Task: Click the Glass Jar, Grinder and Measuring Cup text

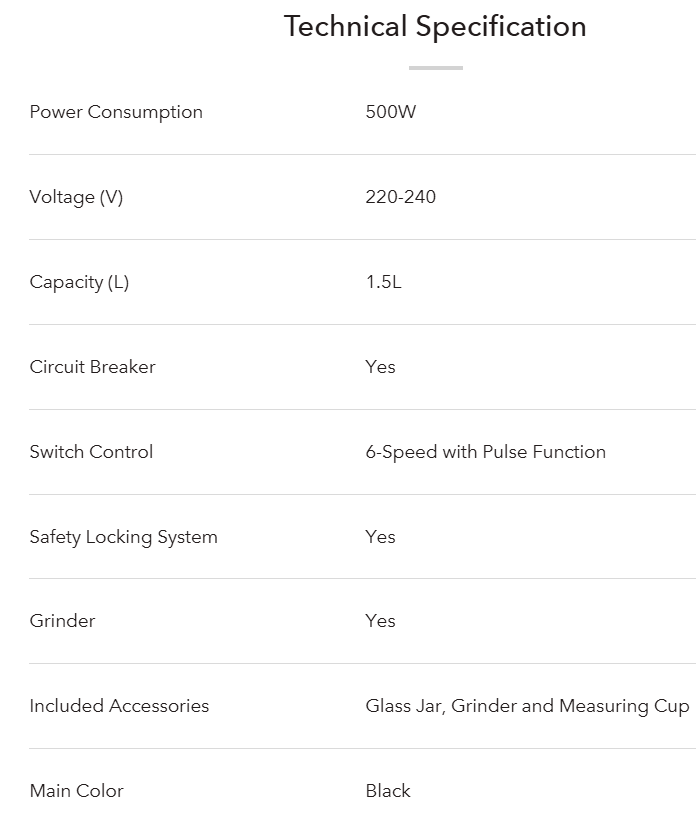Action: (x=528, y=706)
